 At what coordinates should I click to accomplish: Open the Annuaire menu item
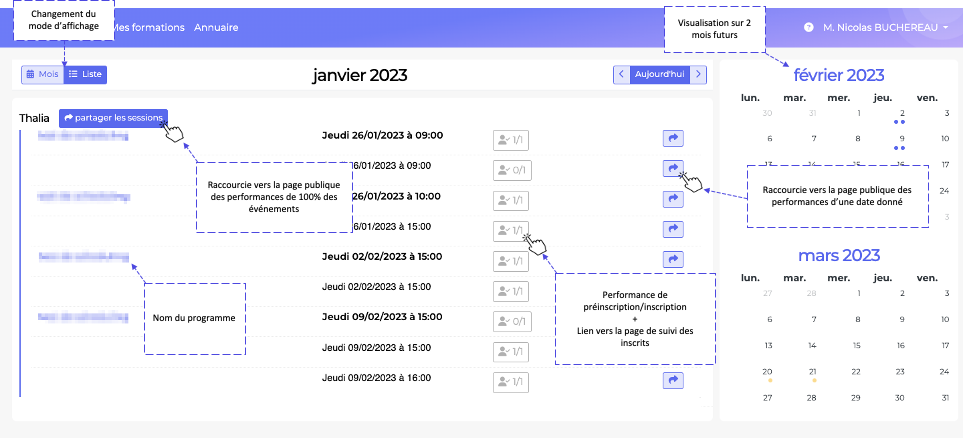click(216, 28)
